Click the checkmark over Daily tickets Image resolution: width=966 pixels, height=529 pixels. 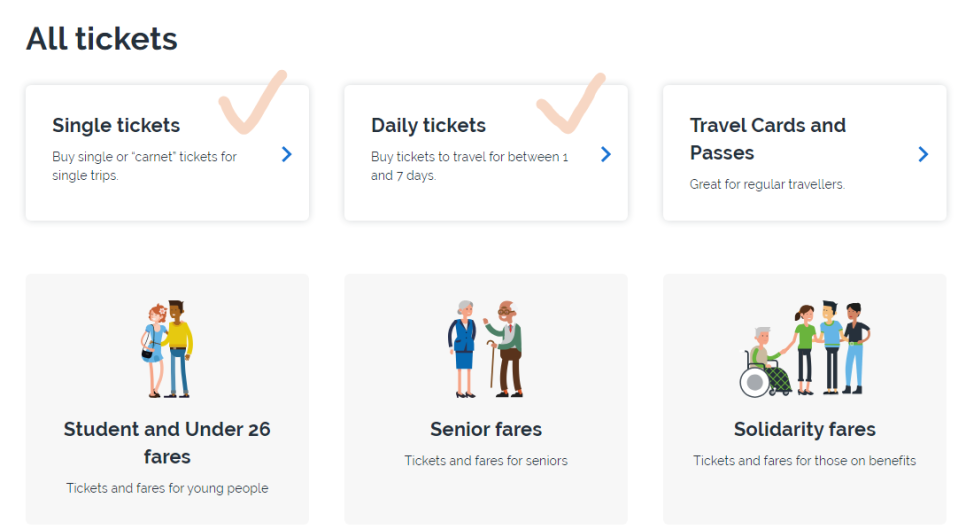point(572,102)
